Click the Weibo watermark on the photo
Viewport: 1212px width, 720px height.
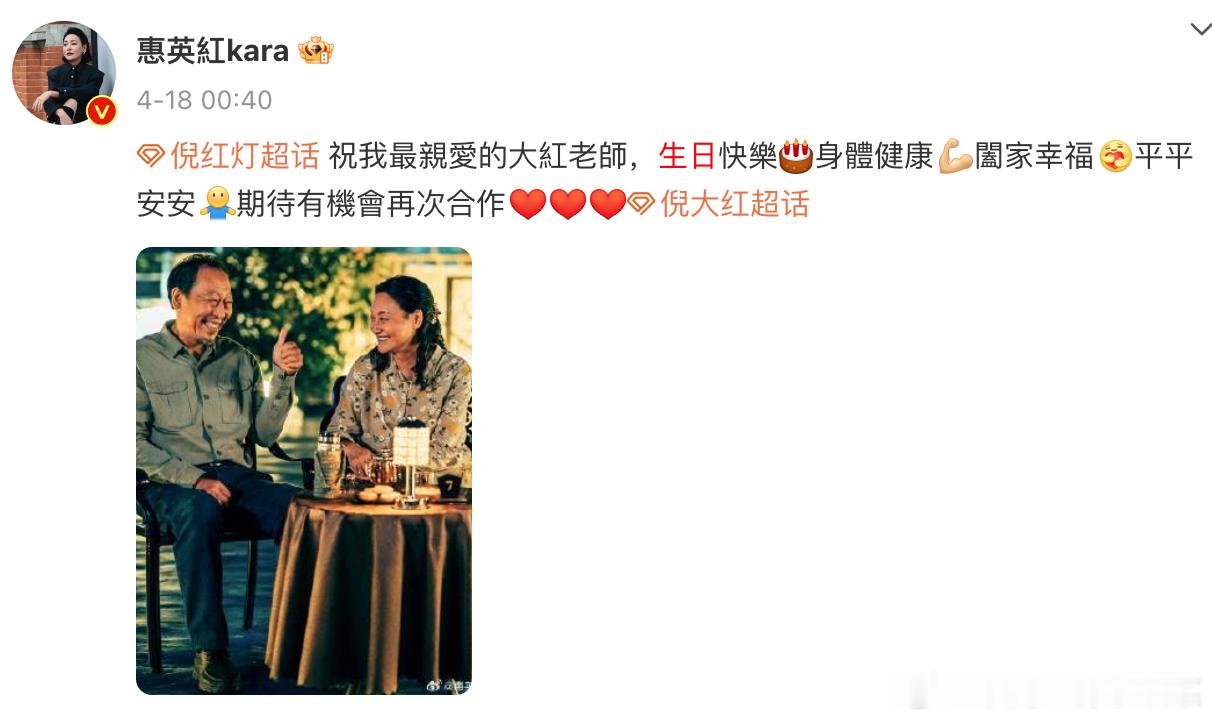449,686
